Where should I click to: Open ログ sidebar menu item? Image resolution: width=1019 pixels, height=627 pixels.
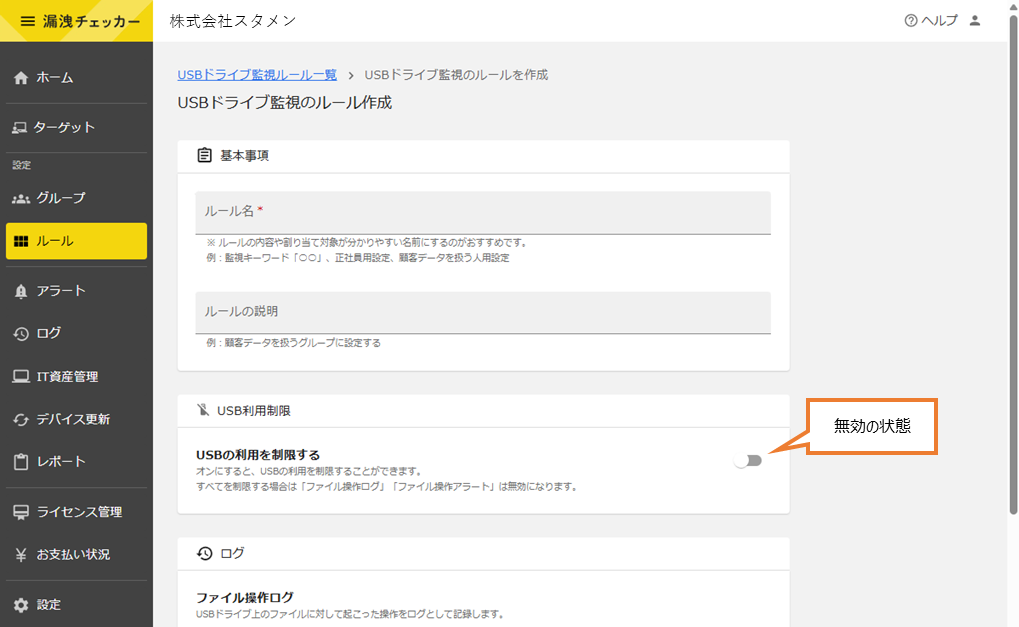click(x=76, y=333)
